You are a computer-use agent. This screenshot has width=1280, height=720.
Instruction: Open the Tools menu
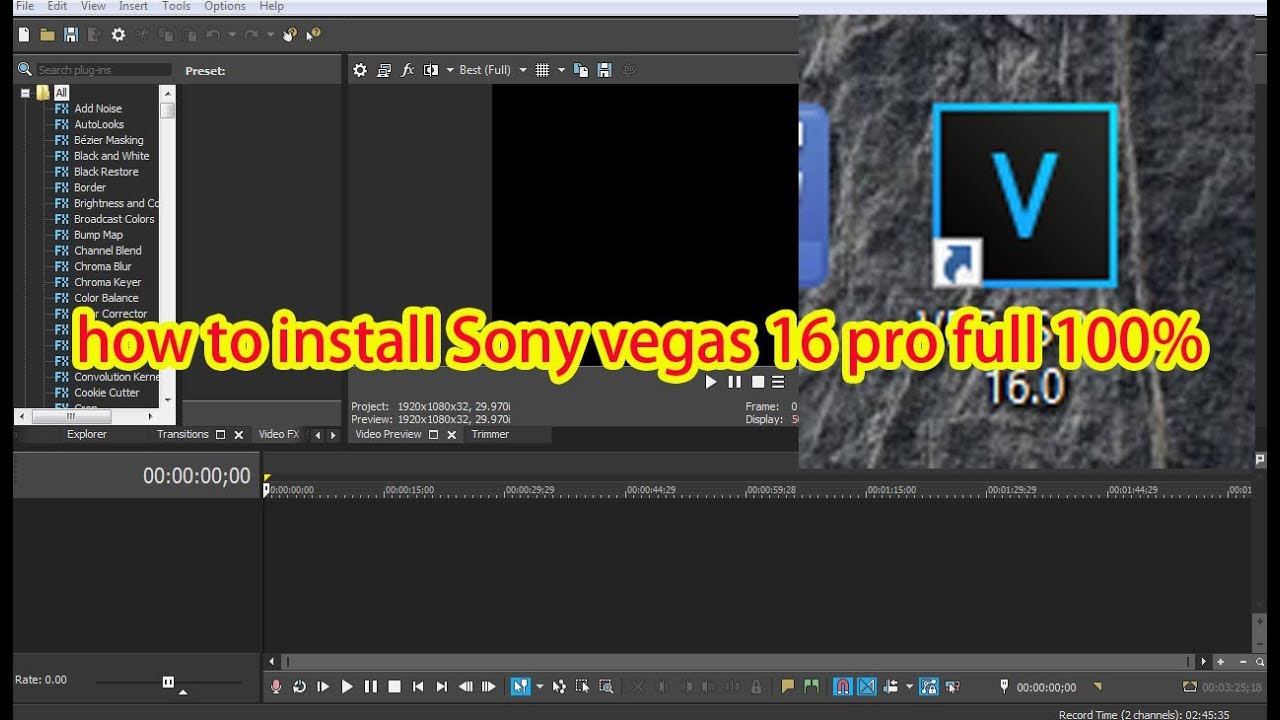(x=176, y=6)
